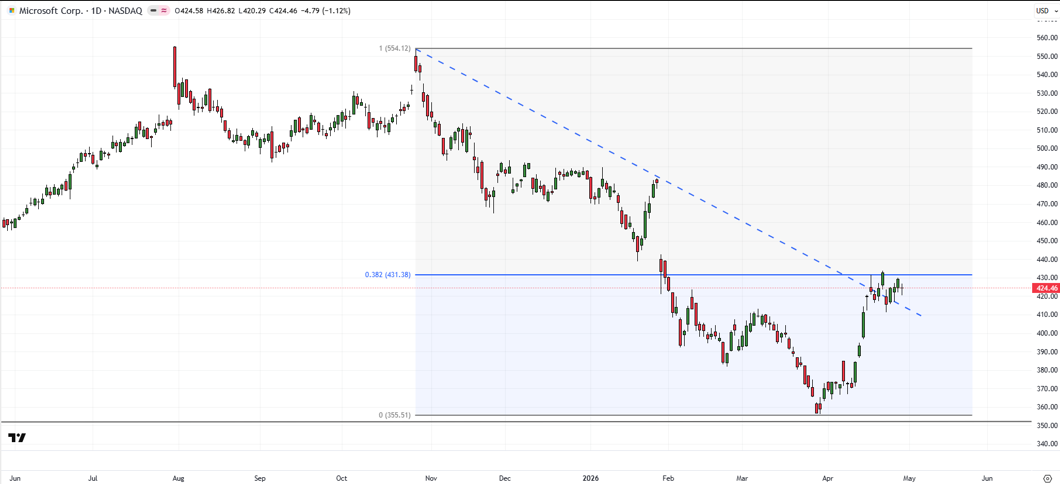
Task: Click the May label on the time axis
Action: pyautogui.click(x=909, y=477)
